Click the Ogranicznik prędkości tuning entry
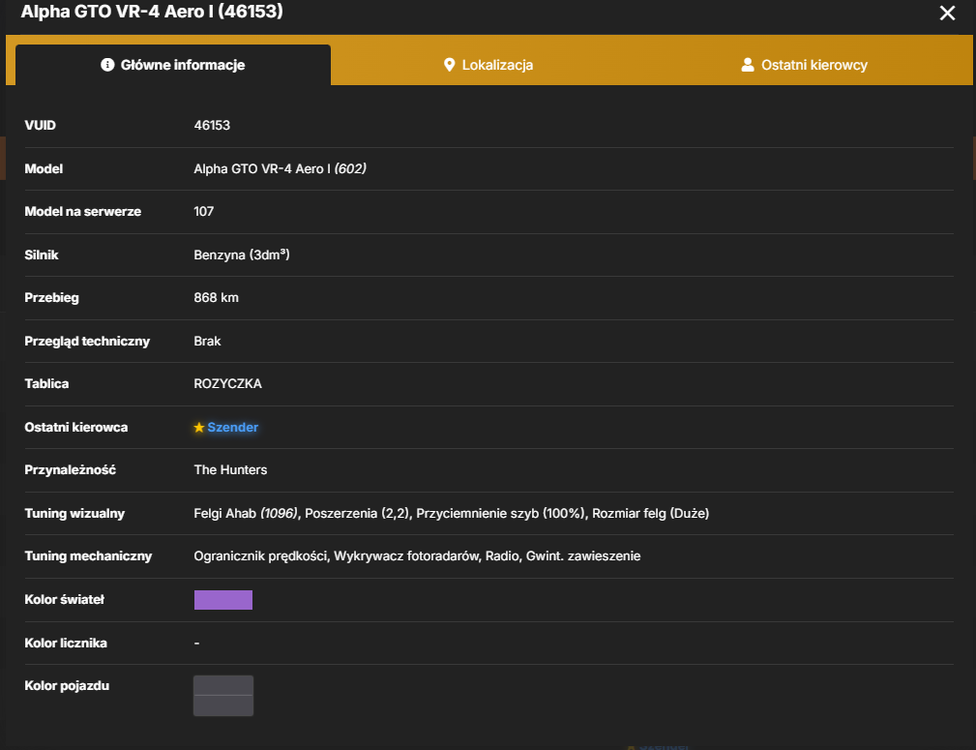 click(x=261, y=556)
